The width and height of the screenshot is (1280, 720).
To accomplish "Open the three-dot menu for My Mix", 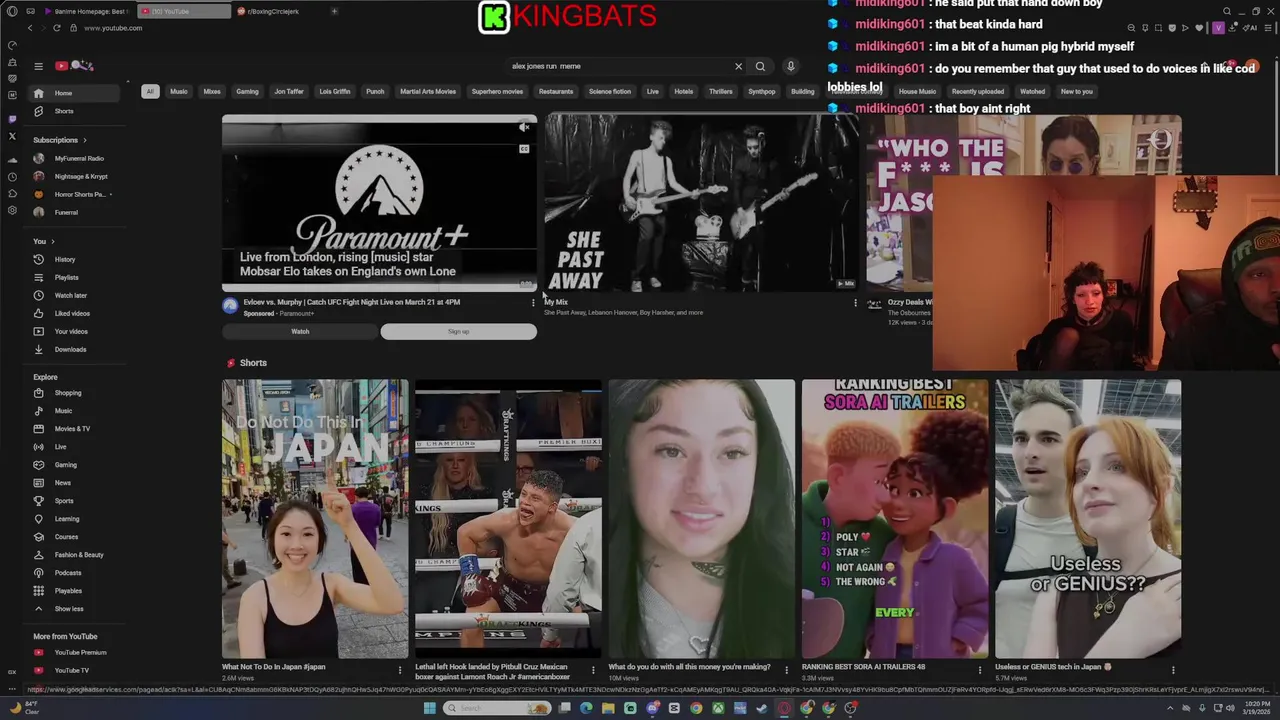I will 855,302.
